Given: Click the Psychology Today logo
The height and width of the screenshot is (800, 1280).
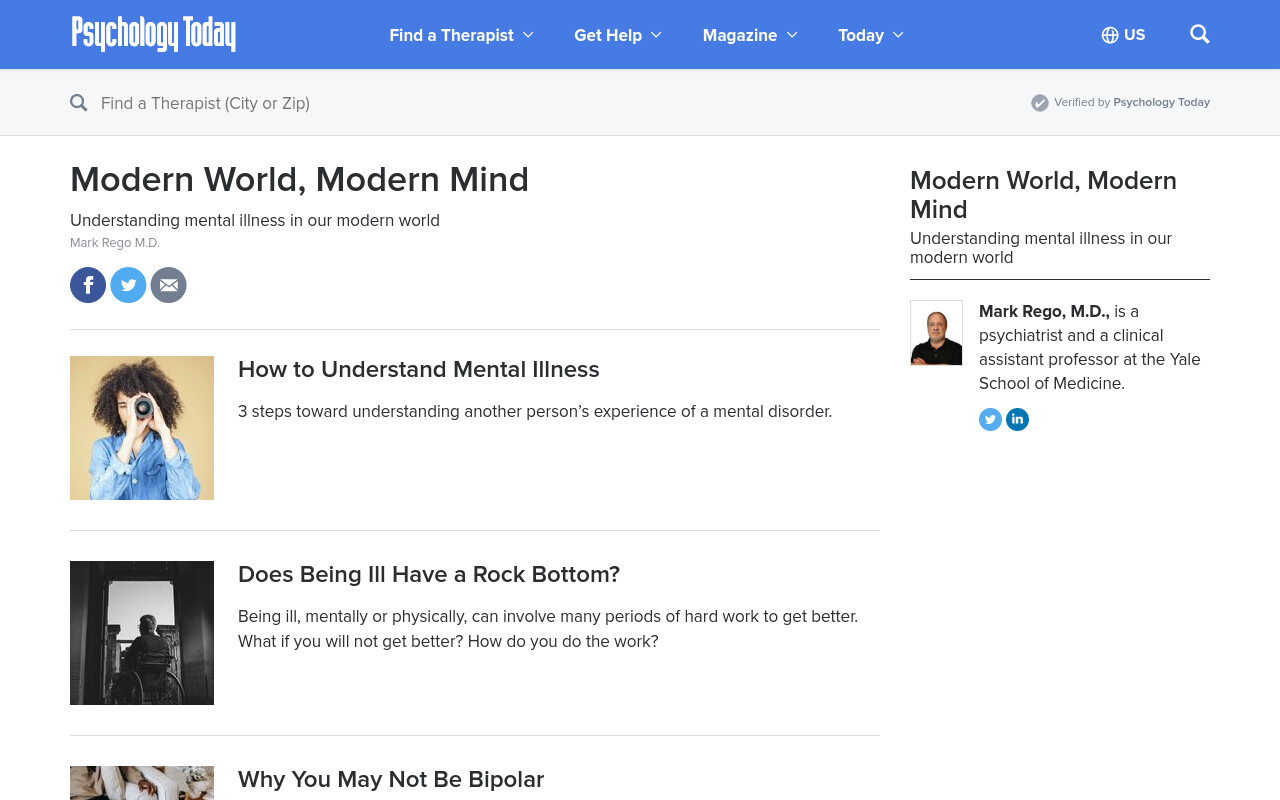Looking at the screenshot, I should (x=154, y=34).
